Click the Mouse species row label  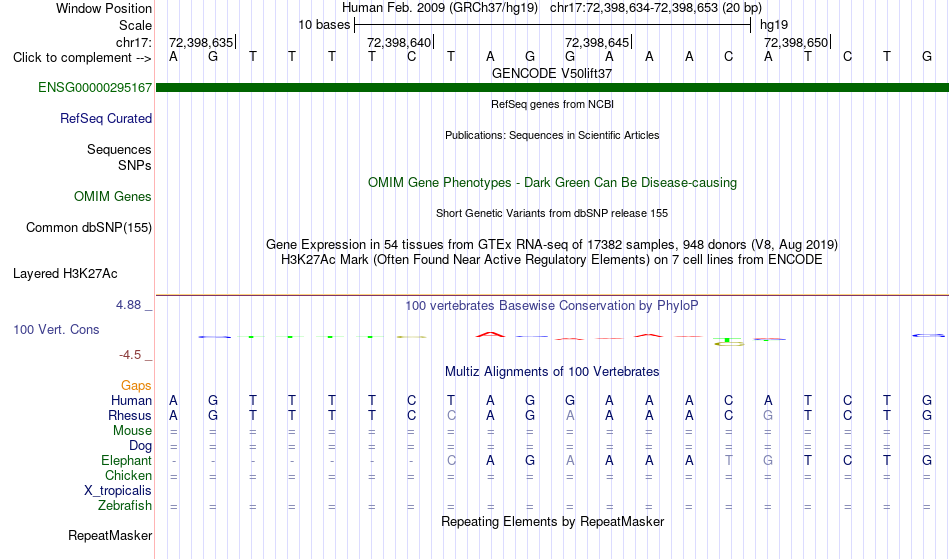click(132, 431)
